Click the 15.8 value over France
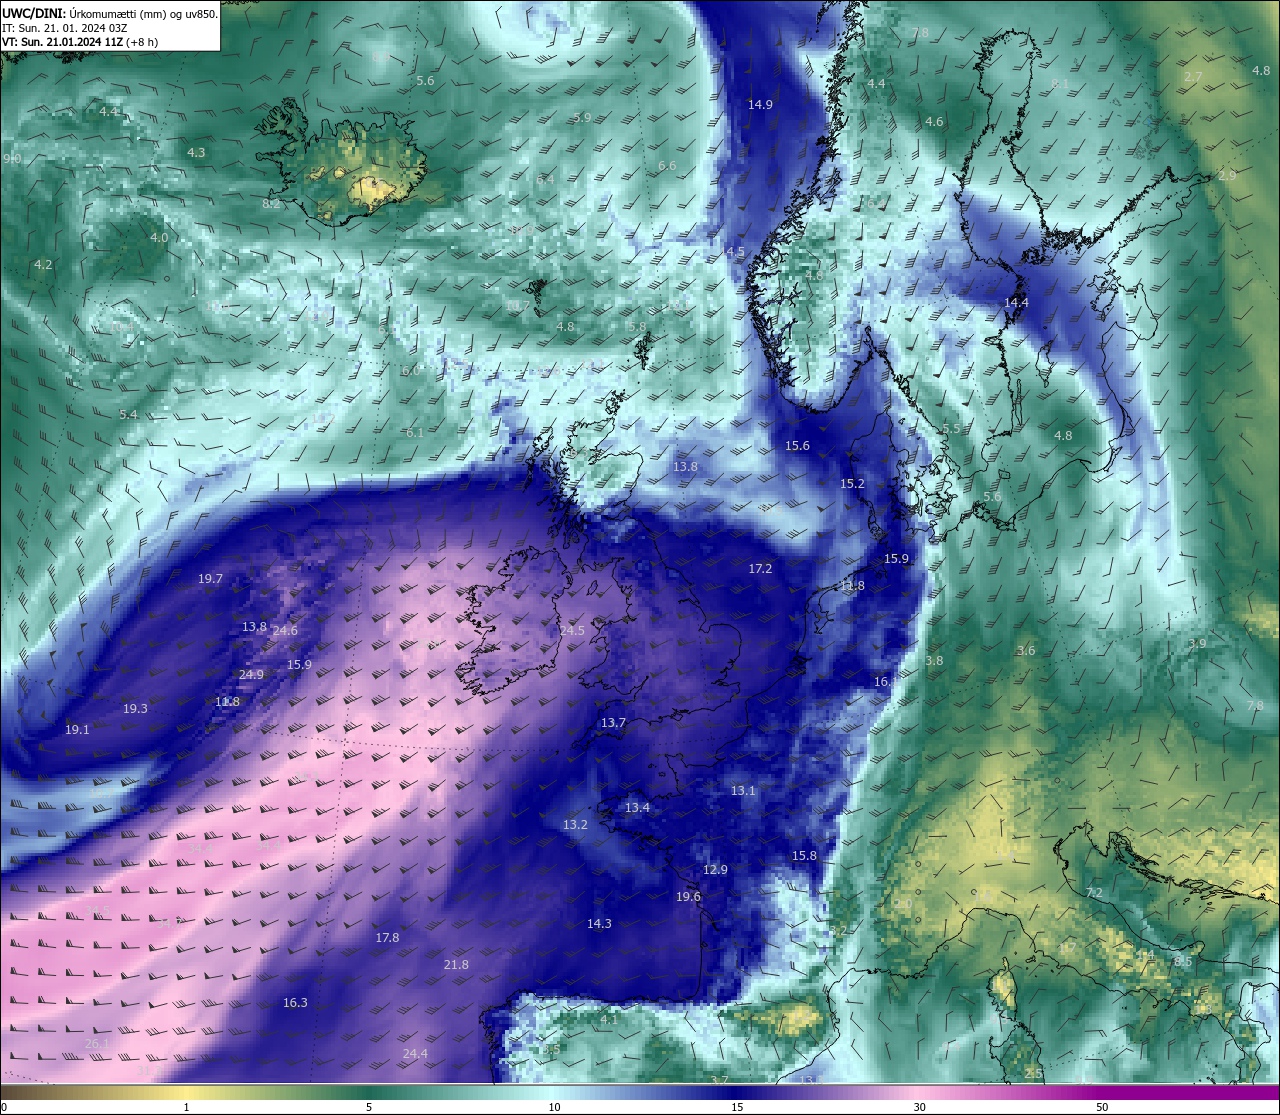1280x1115 pixels. 804,856
